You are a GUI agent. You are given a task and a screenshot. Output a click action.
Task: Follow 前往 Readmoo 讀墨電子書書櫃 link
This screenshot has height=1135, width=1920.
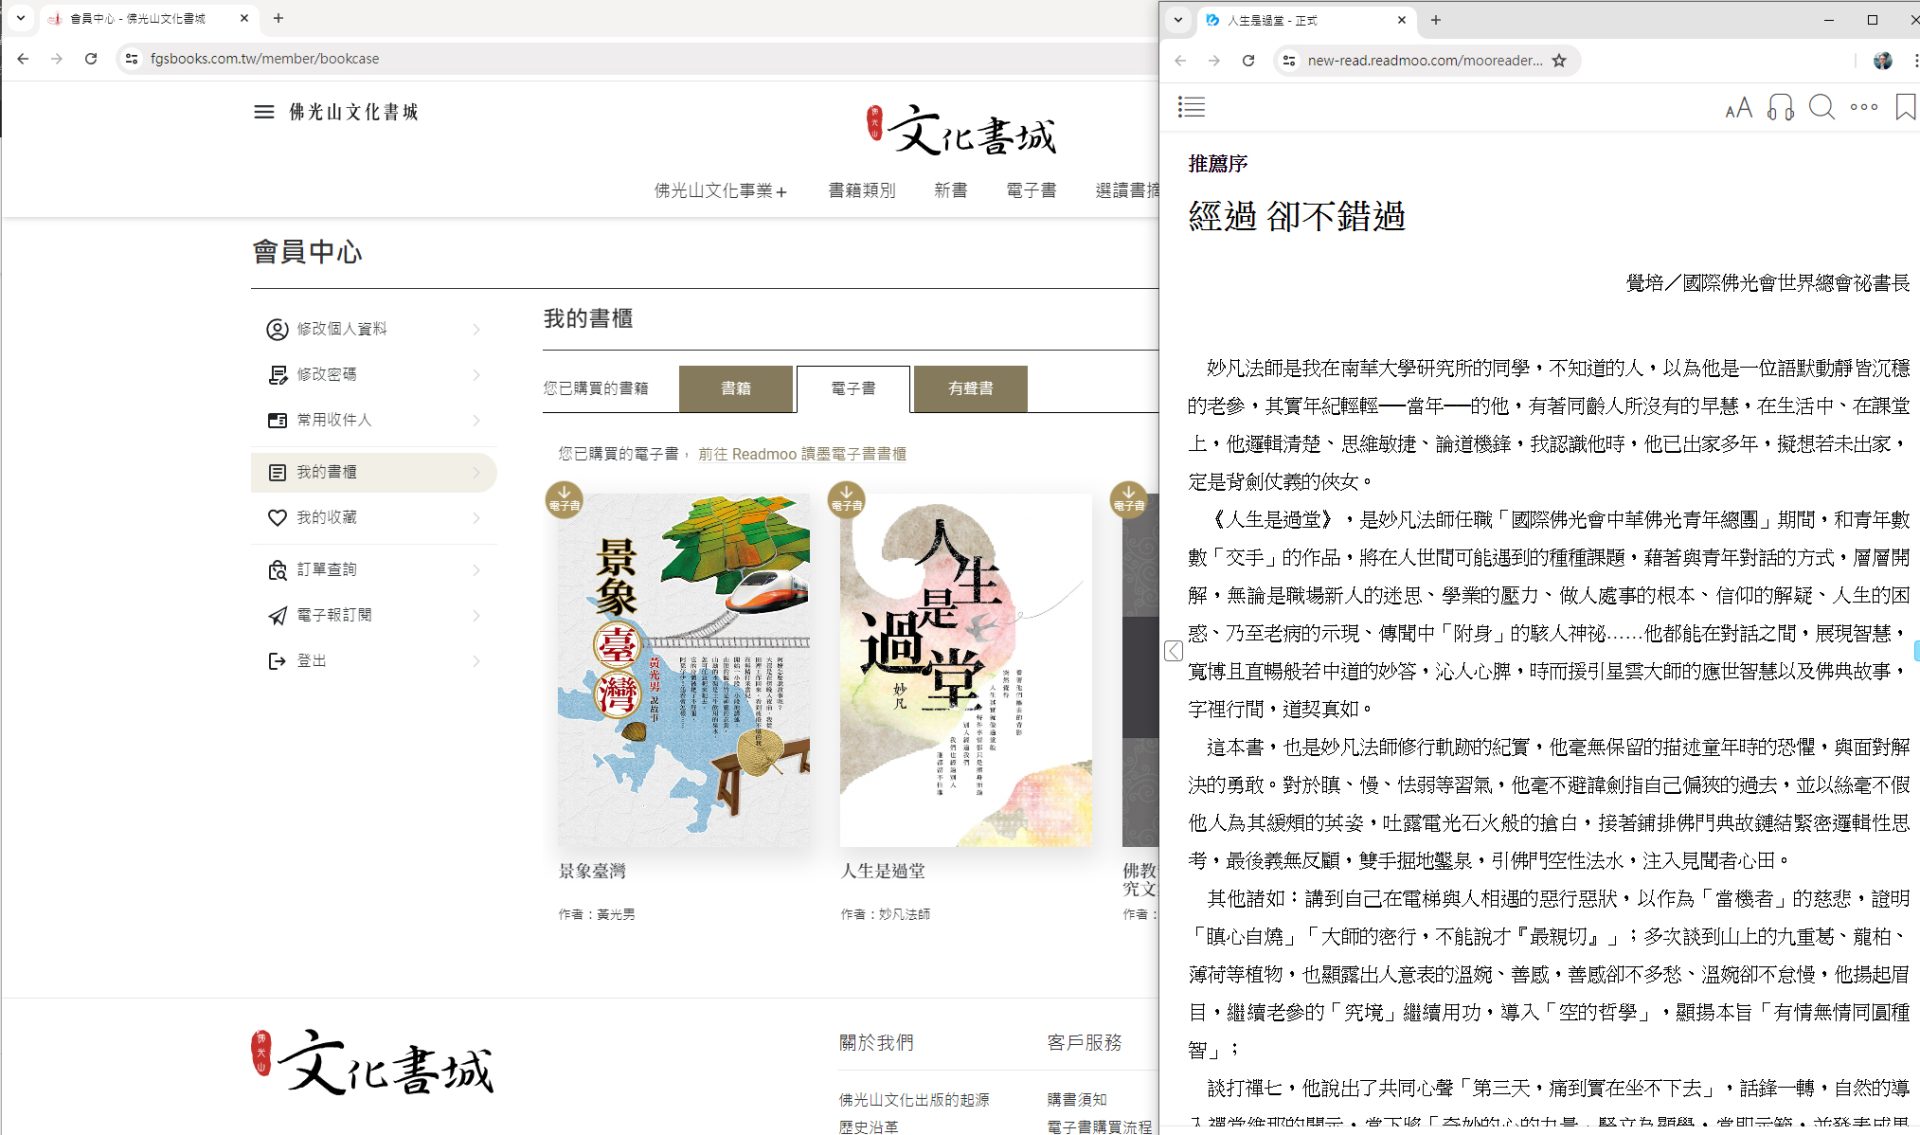[802, 454]
